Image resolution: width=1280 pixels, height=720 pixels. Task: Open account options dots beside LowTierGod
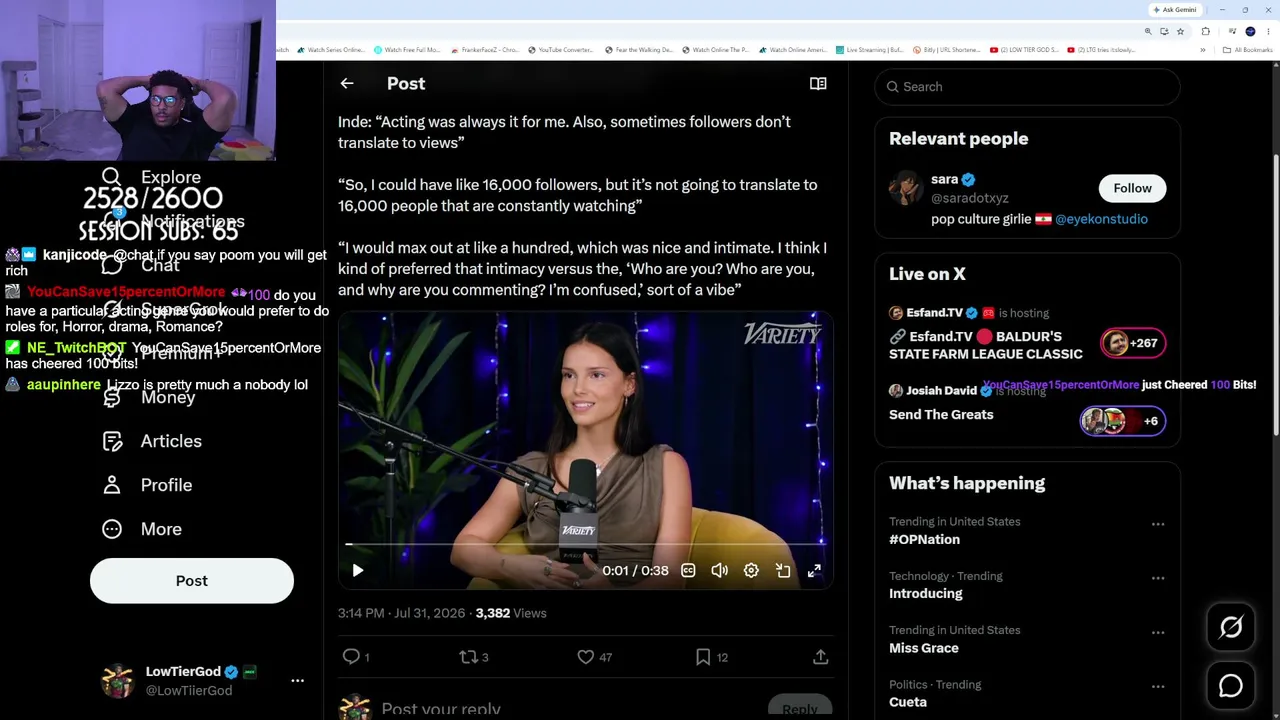[x=297, y=680]
